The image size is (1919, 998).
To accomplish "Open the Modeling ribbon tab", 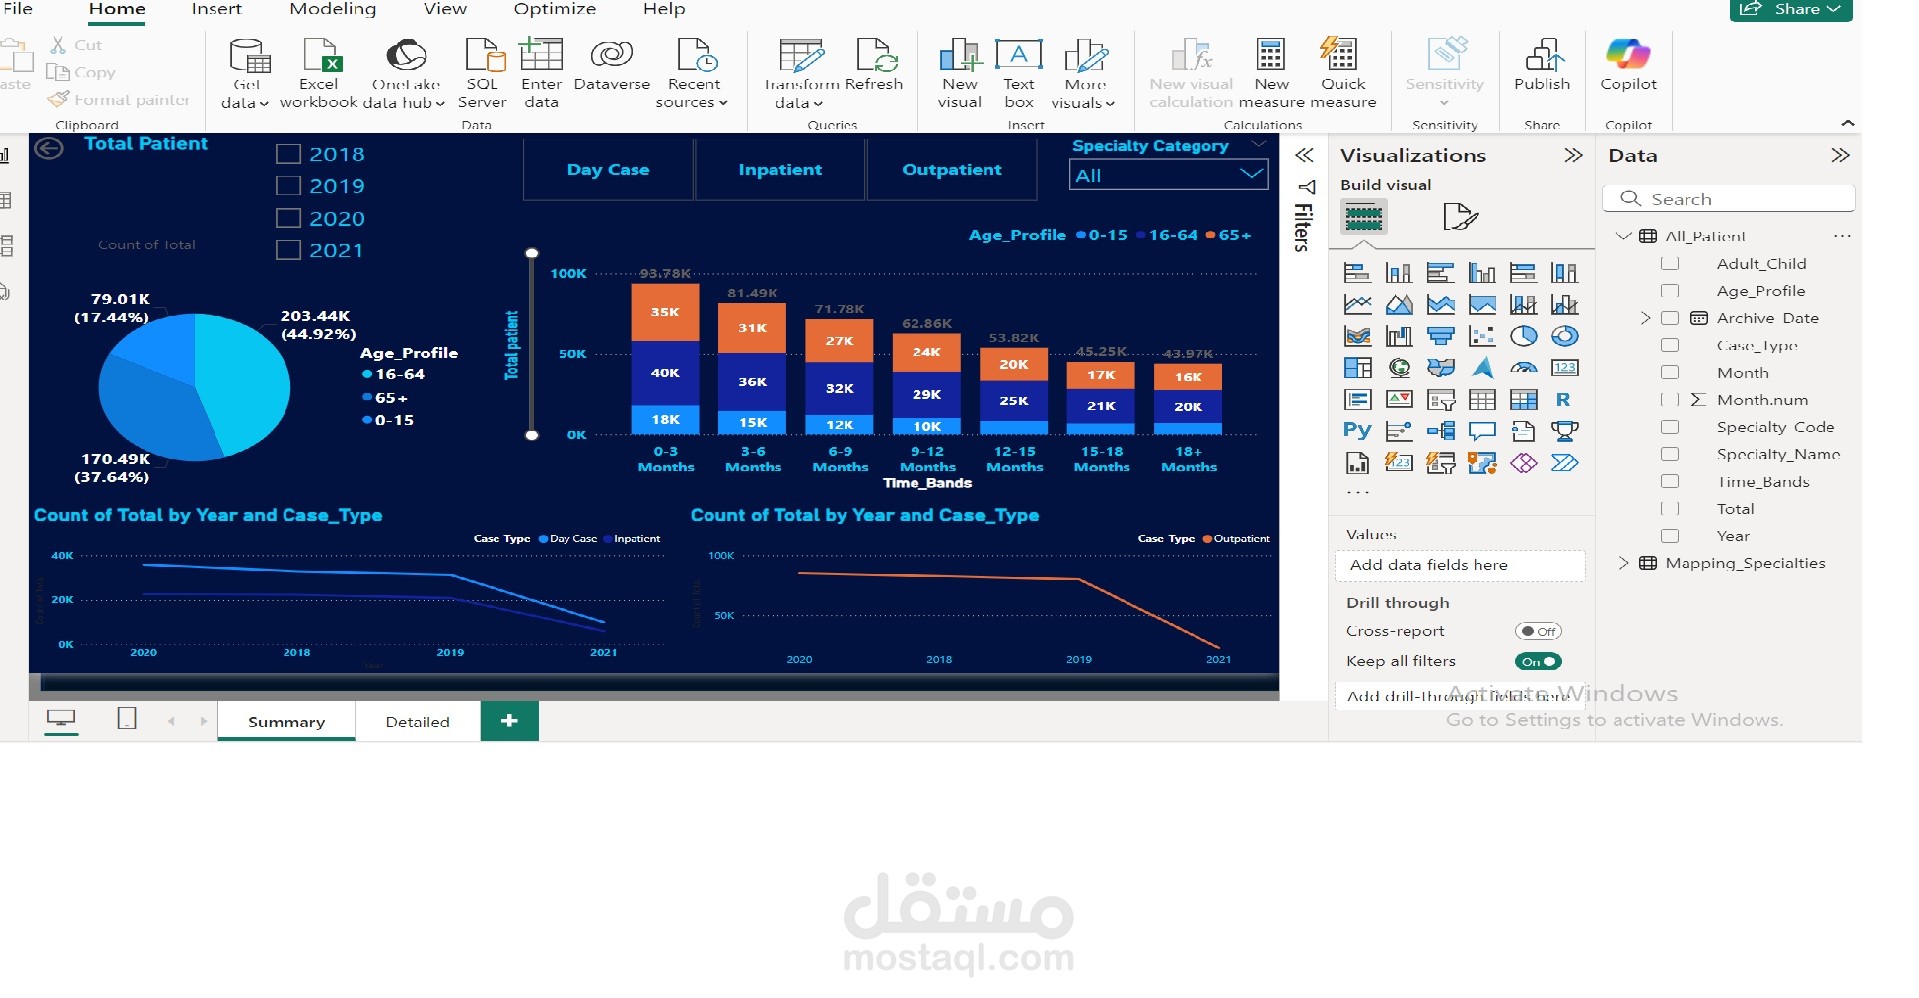I will point(333,9).
